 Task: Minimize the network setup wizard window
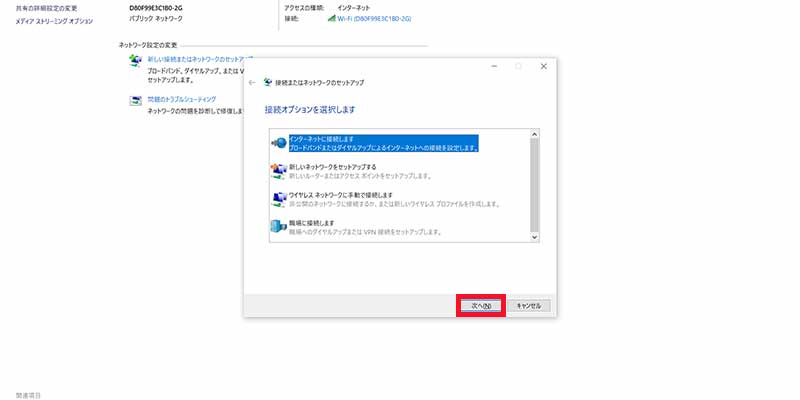pos(494,66)
